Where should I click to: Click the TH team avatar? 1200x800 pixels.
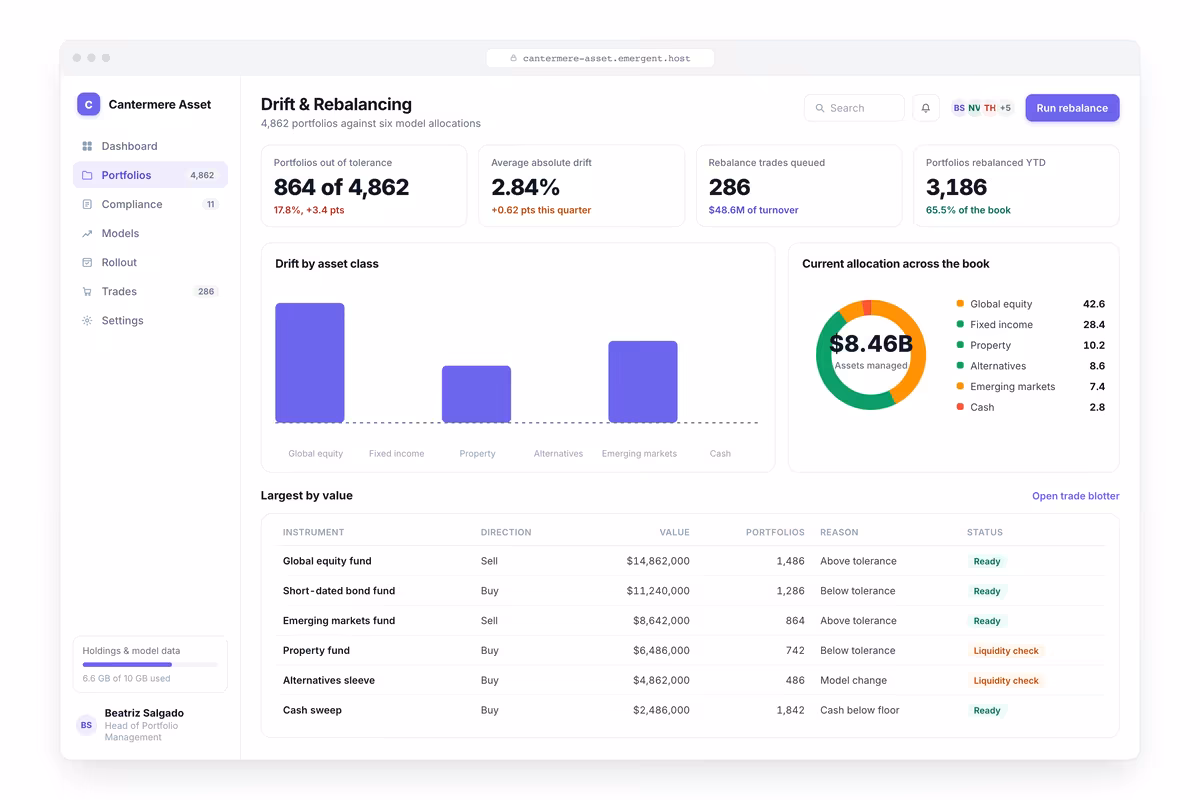(990, 108)
